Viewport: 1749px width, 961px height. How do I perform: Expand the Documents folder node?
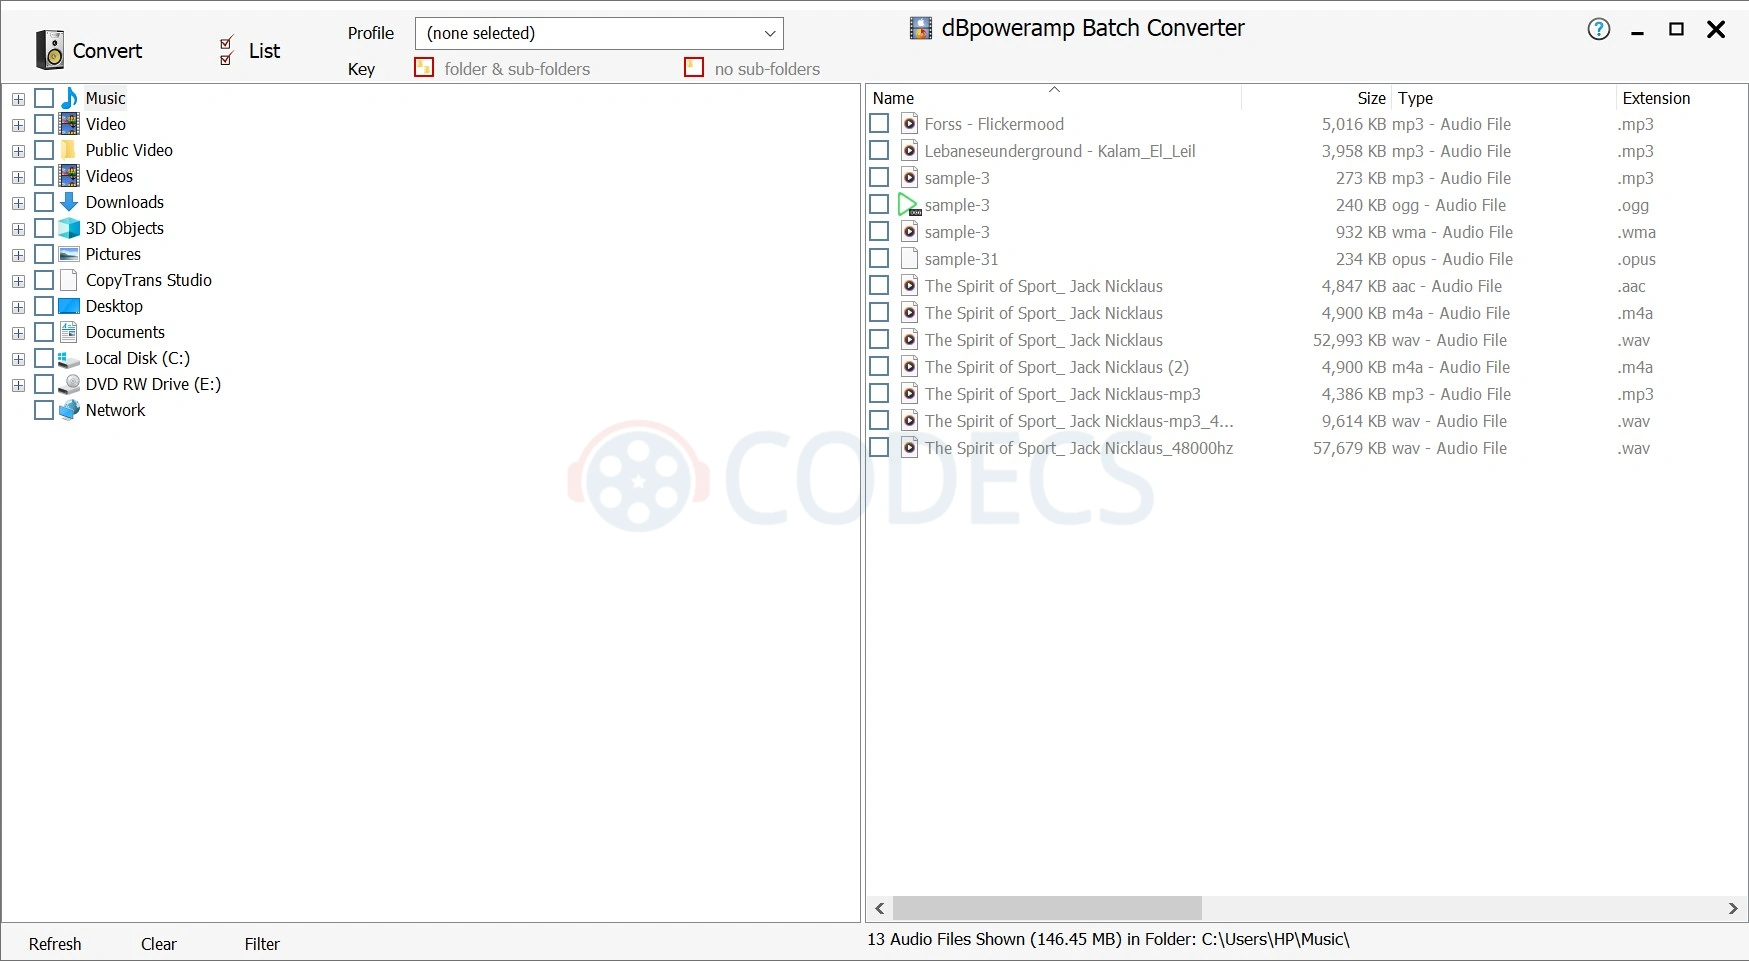(x=18, y=332)
